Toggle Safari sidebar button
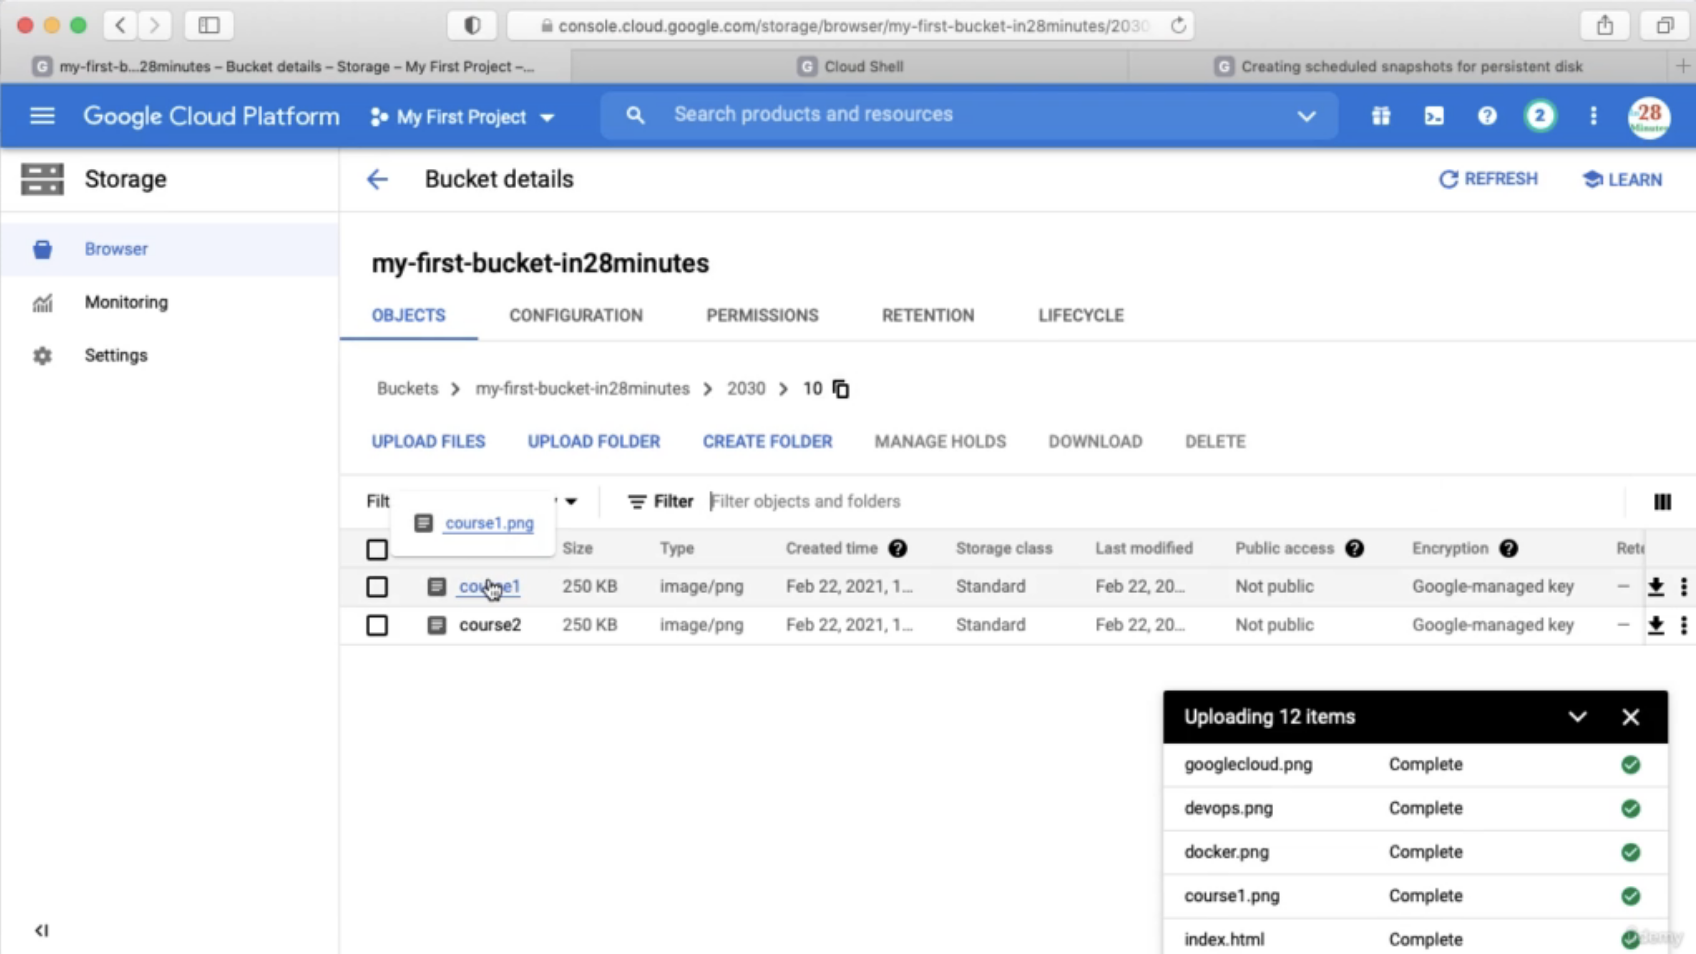This screenshot has height=954, width=1696. [209, 25]
